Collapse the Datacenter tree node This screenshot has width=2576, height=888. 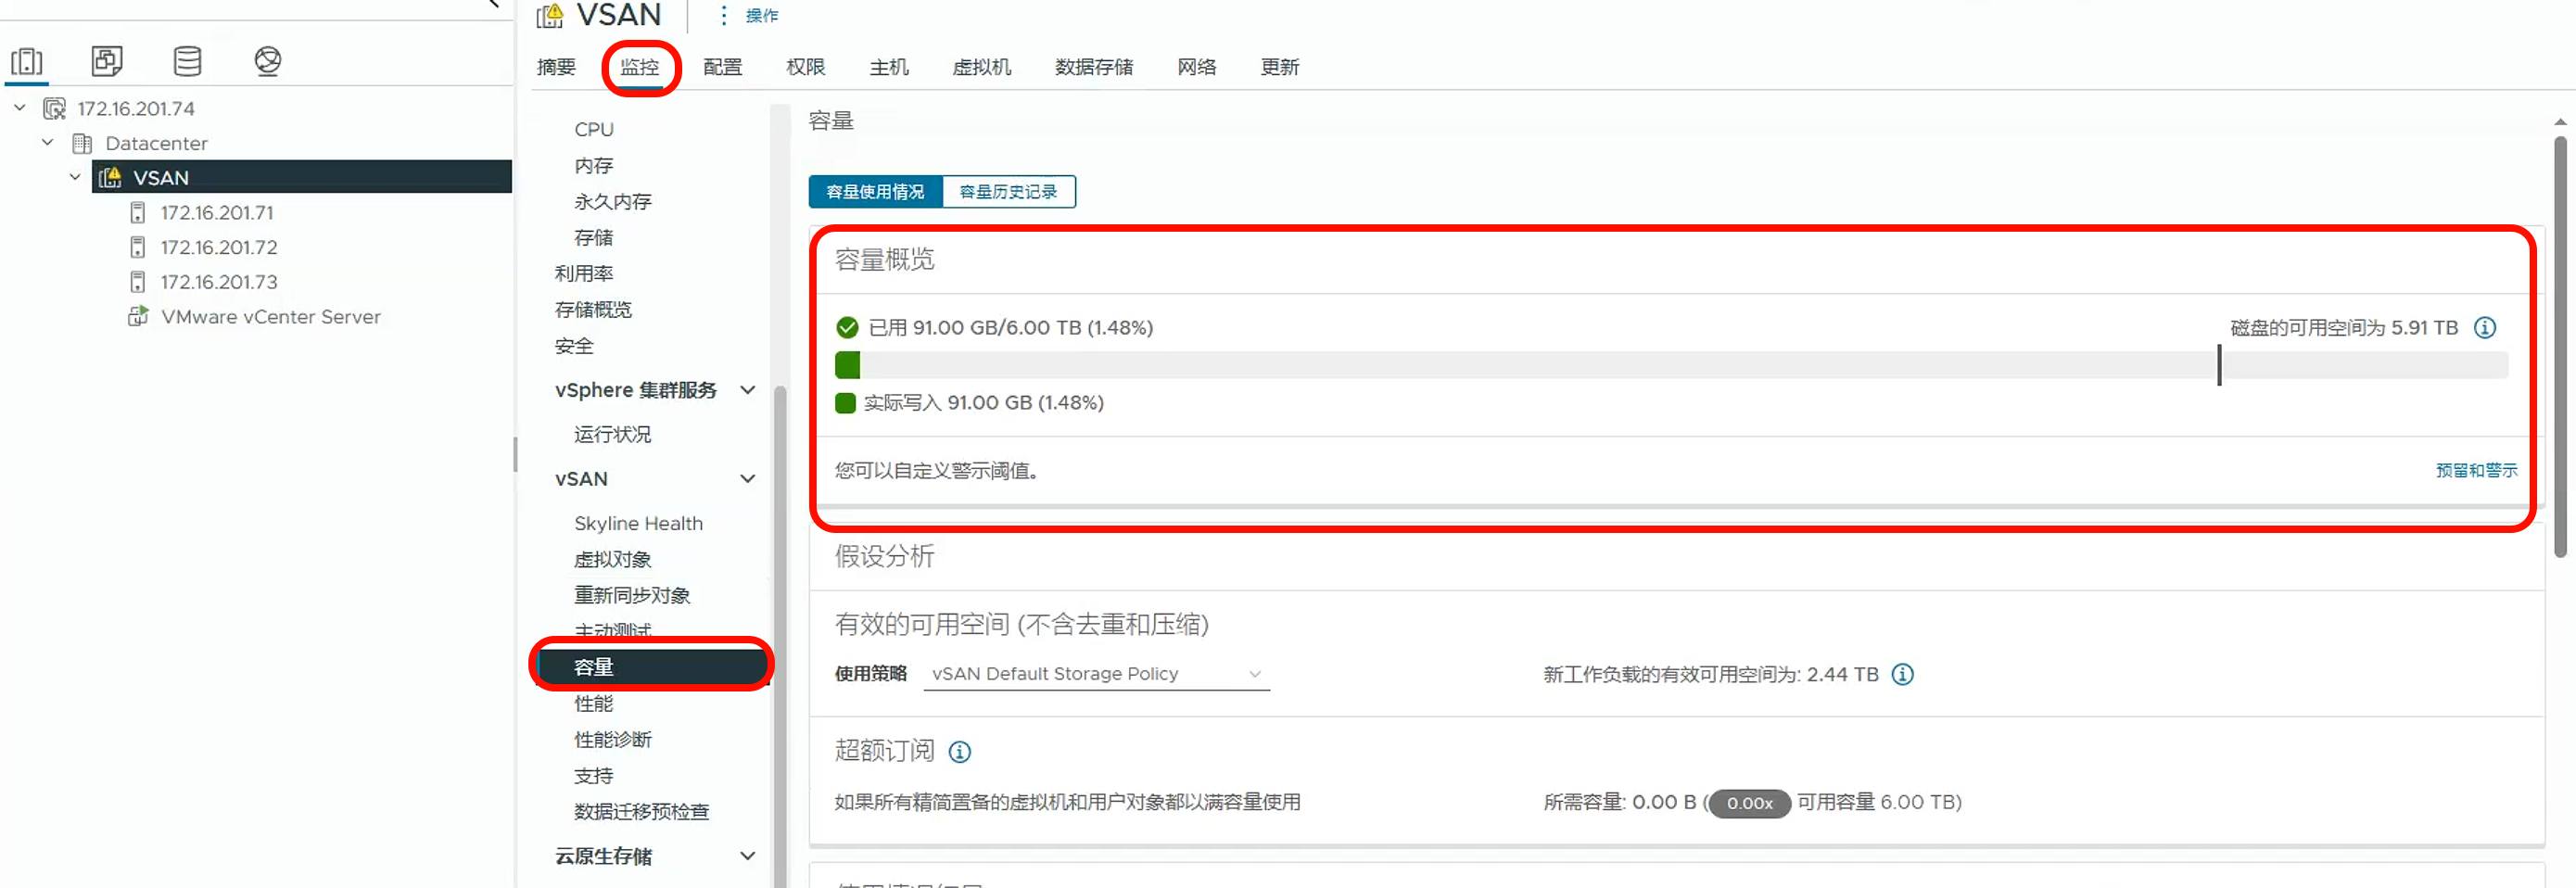[47, 142]
